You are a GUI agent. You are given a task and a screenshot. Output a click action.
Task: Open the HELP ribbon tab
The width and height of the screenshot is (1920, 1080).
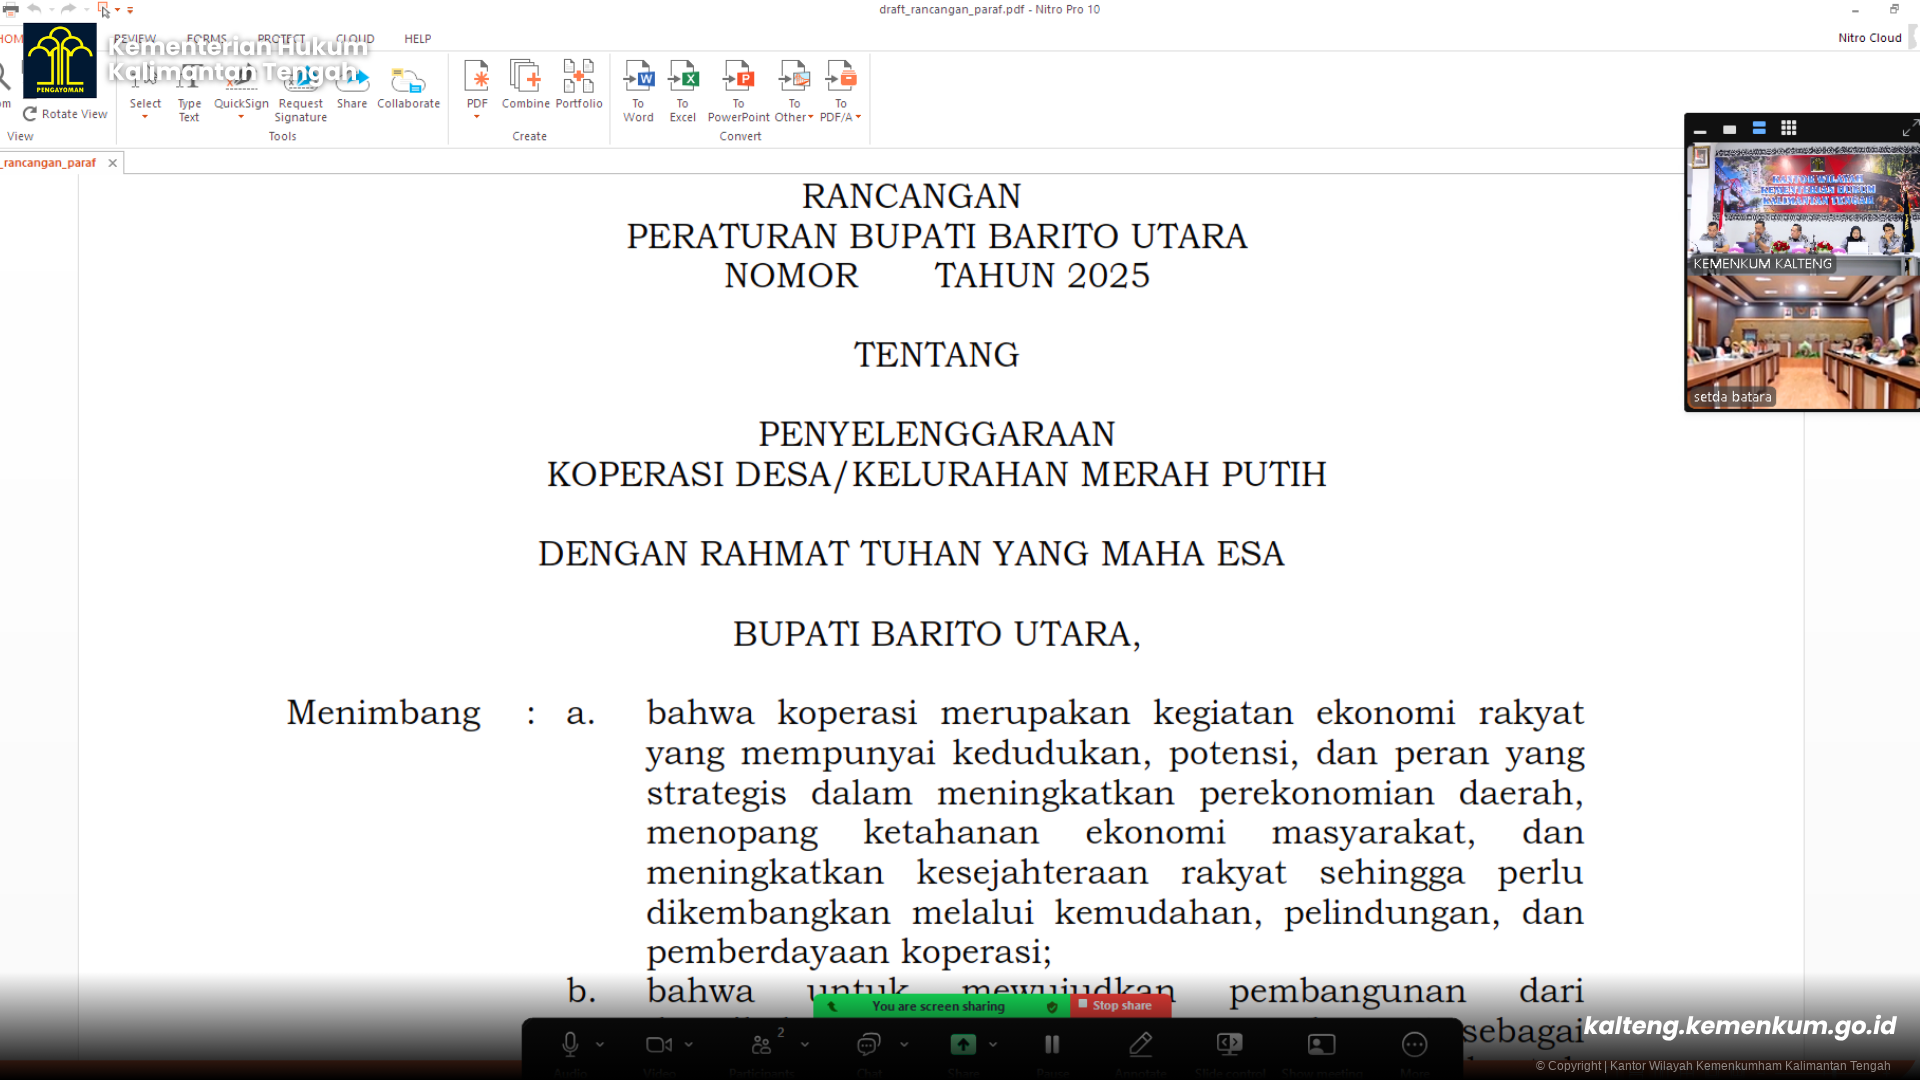pos(417,39)
